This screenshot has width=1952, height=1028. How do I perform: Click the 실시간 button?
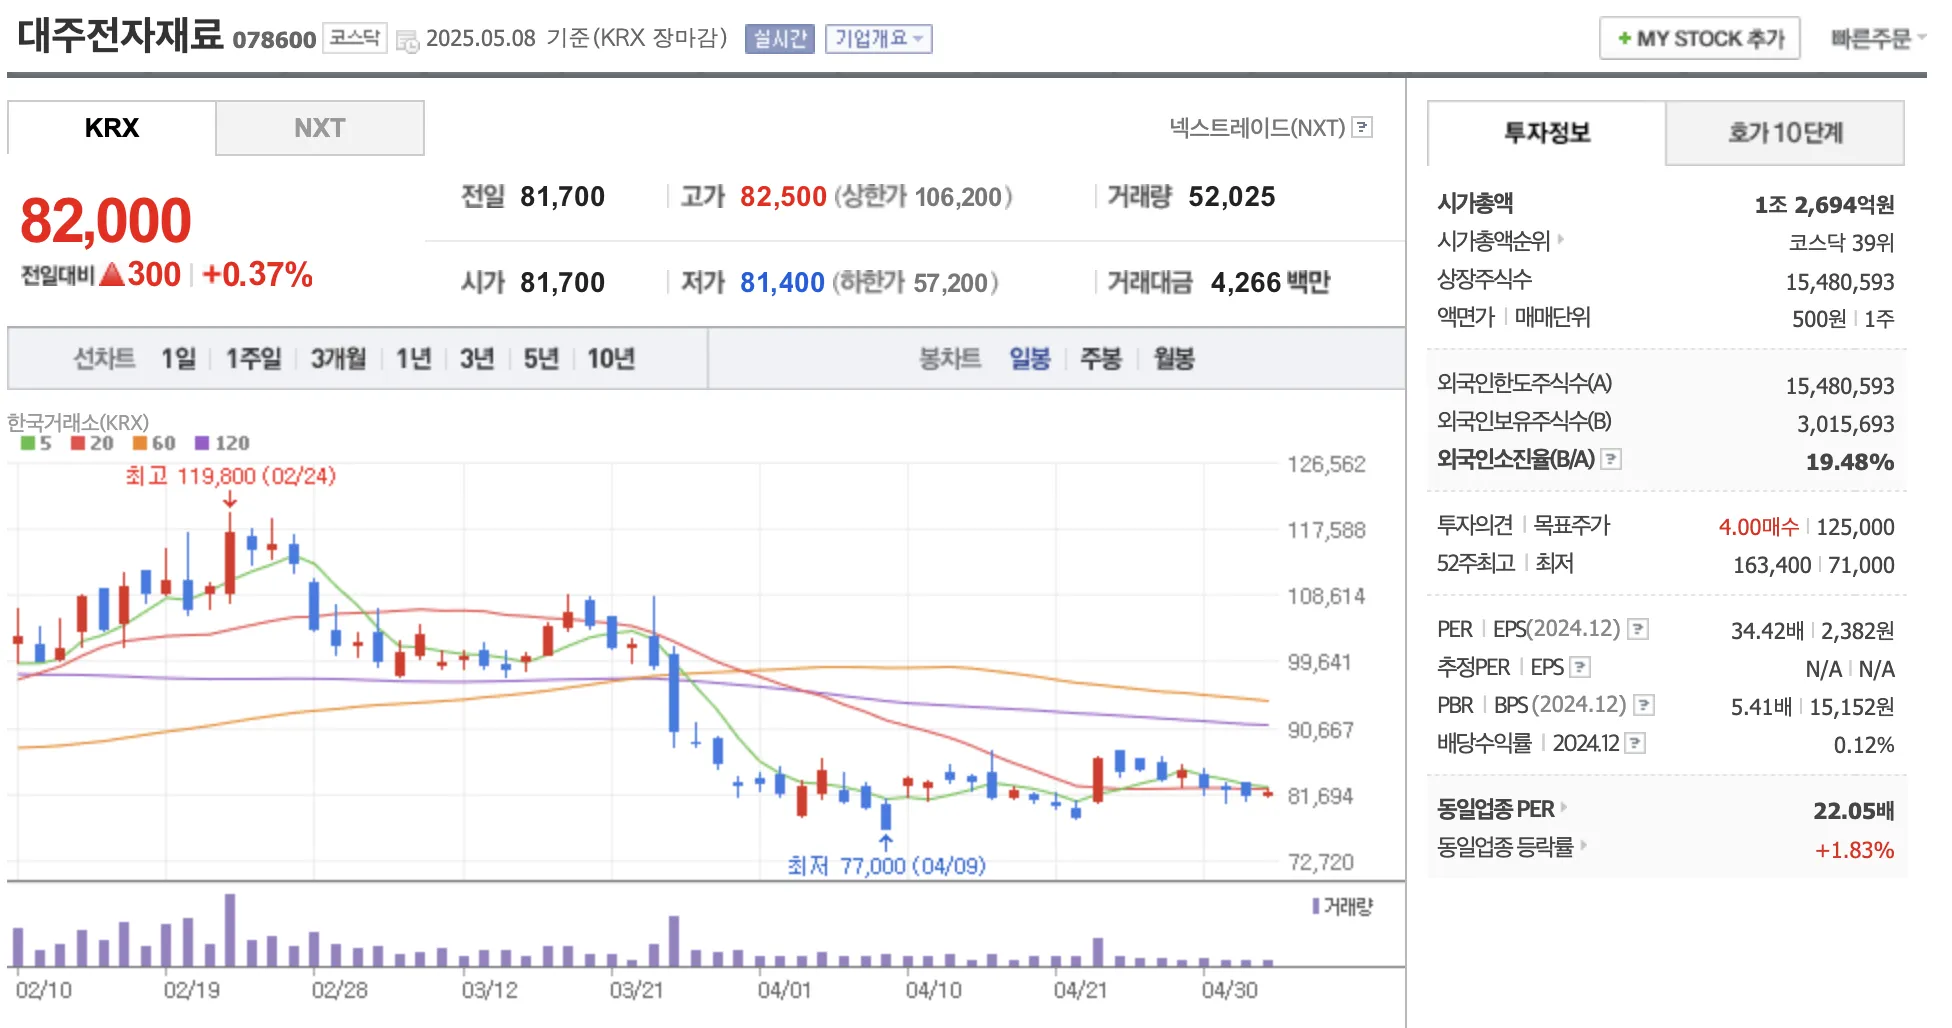(780, 39)
